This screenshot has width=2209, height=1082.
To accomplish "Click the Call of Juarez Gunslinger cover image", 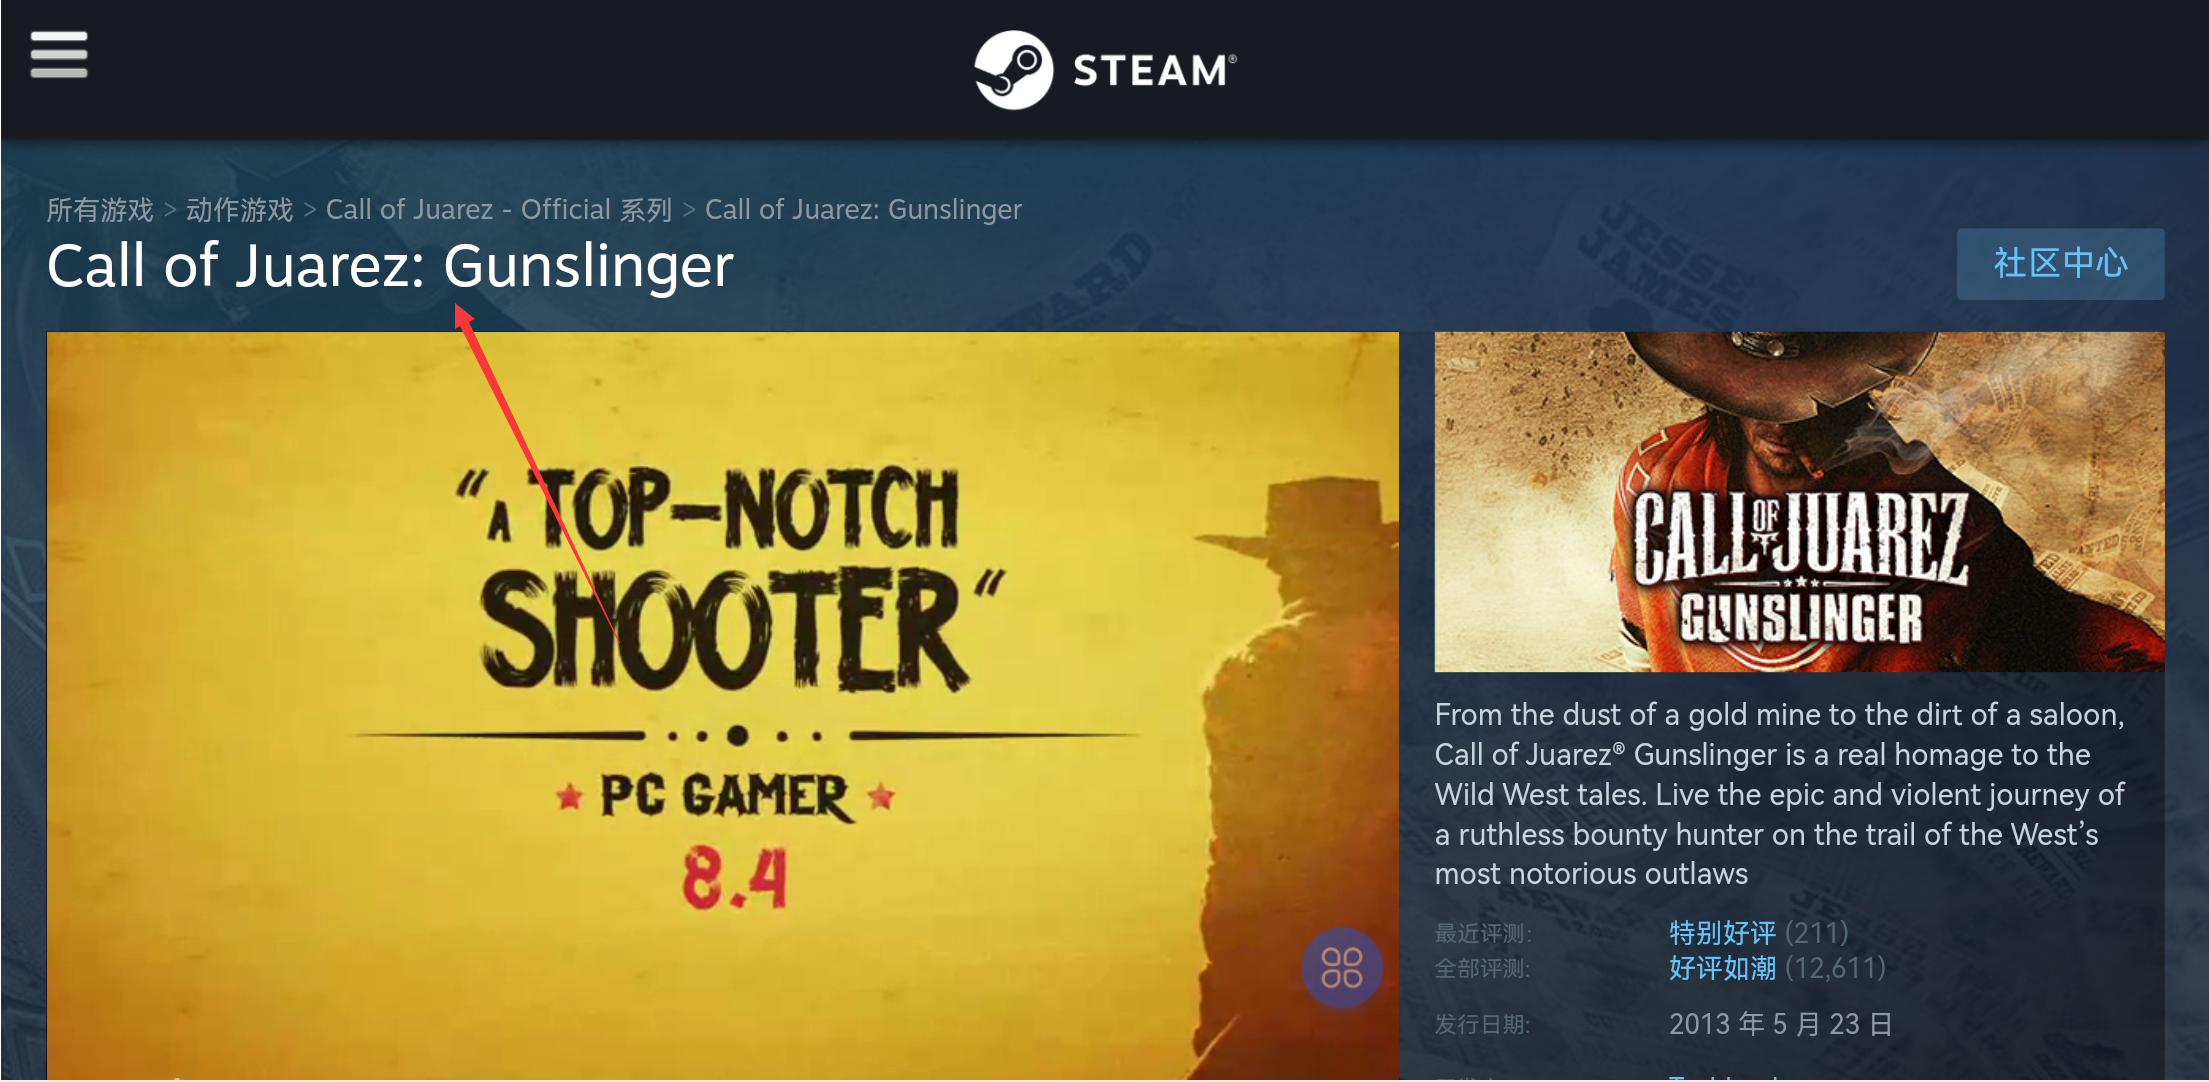I will pyautogui.click(x=1799, y=502).
